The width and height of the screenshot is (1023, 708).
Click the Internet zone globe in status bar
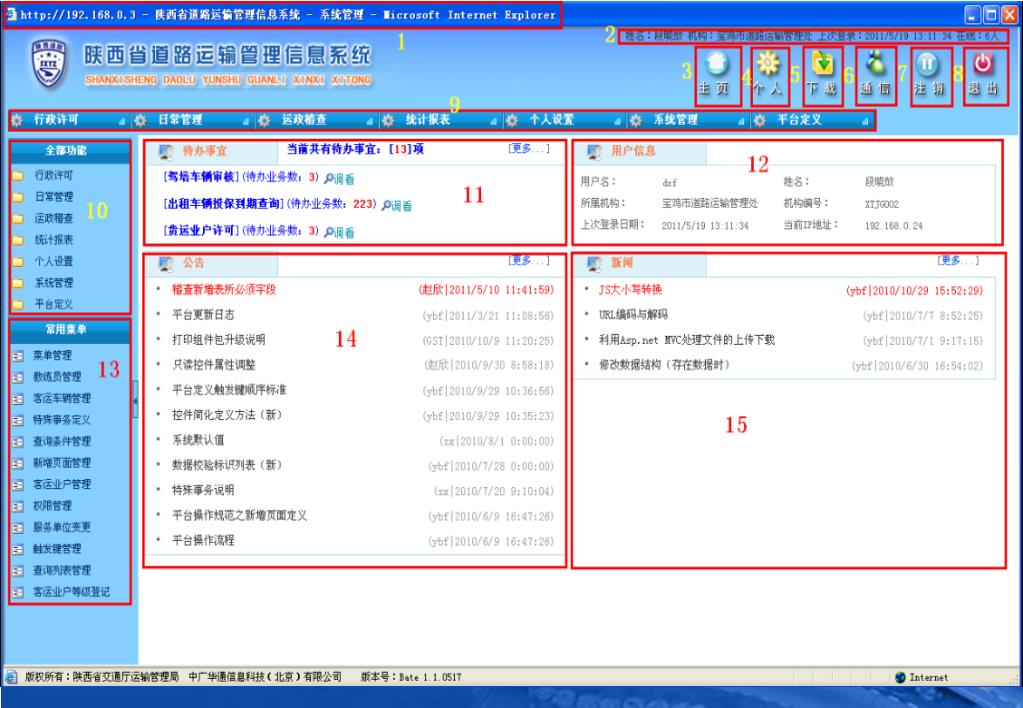[901, 677]
